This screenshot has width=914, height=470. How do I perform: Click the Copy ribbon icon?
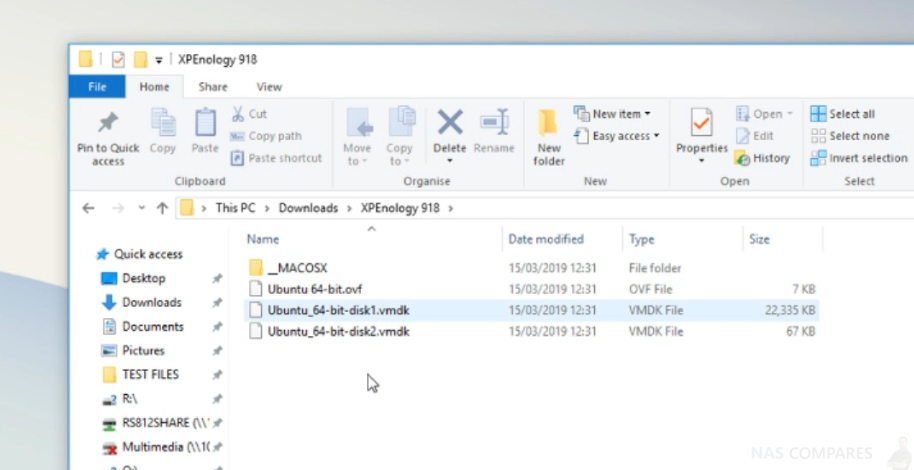pyautogui.click(x=163, y=122)
